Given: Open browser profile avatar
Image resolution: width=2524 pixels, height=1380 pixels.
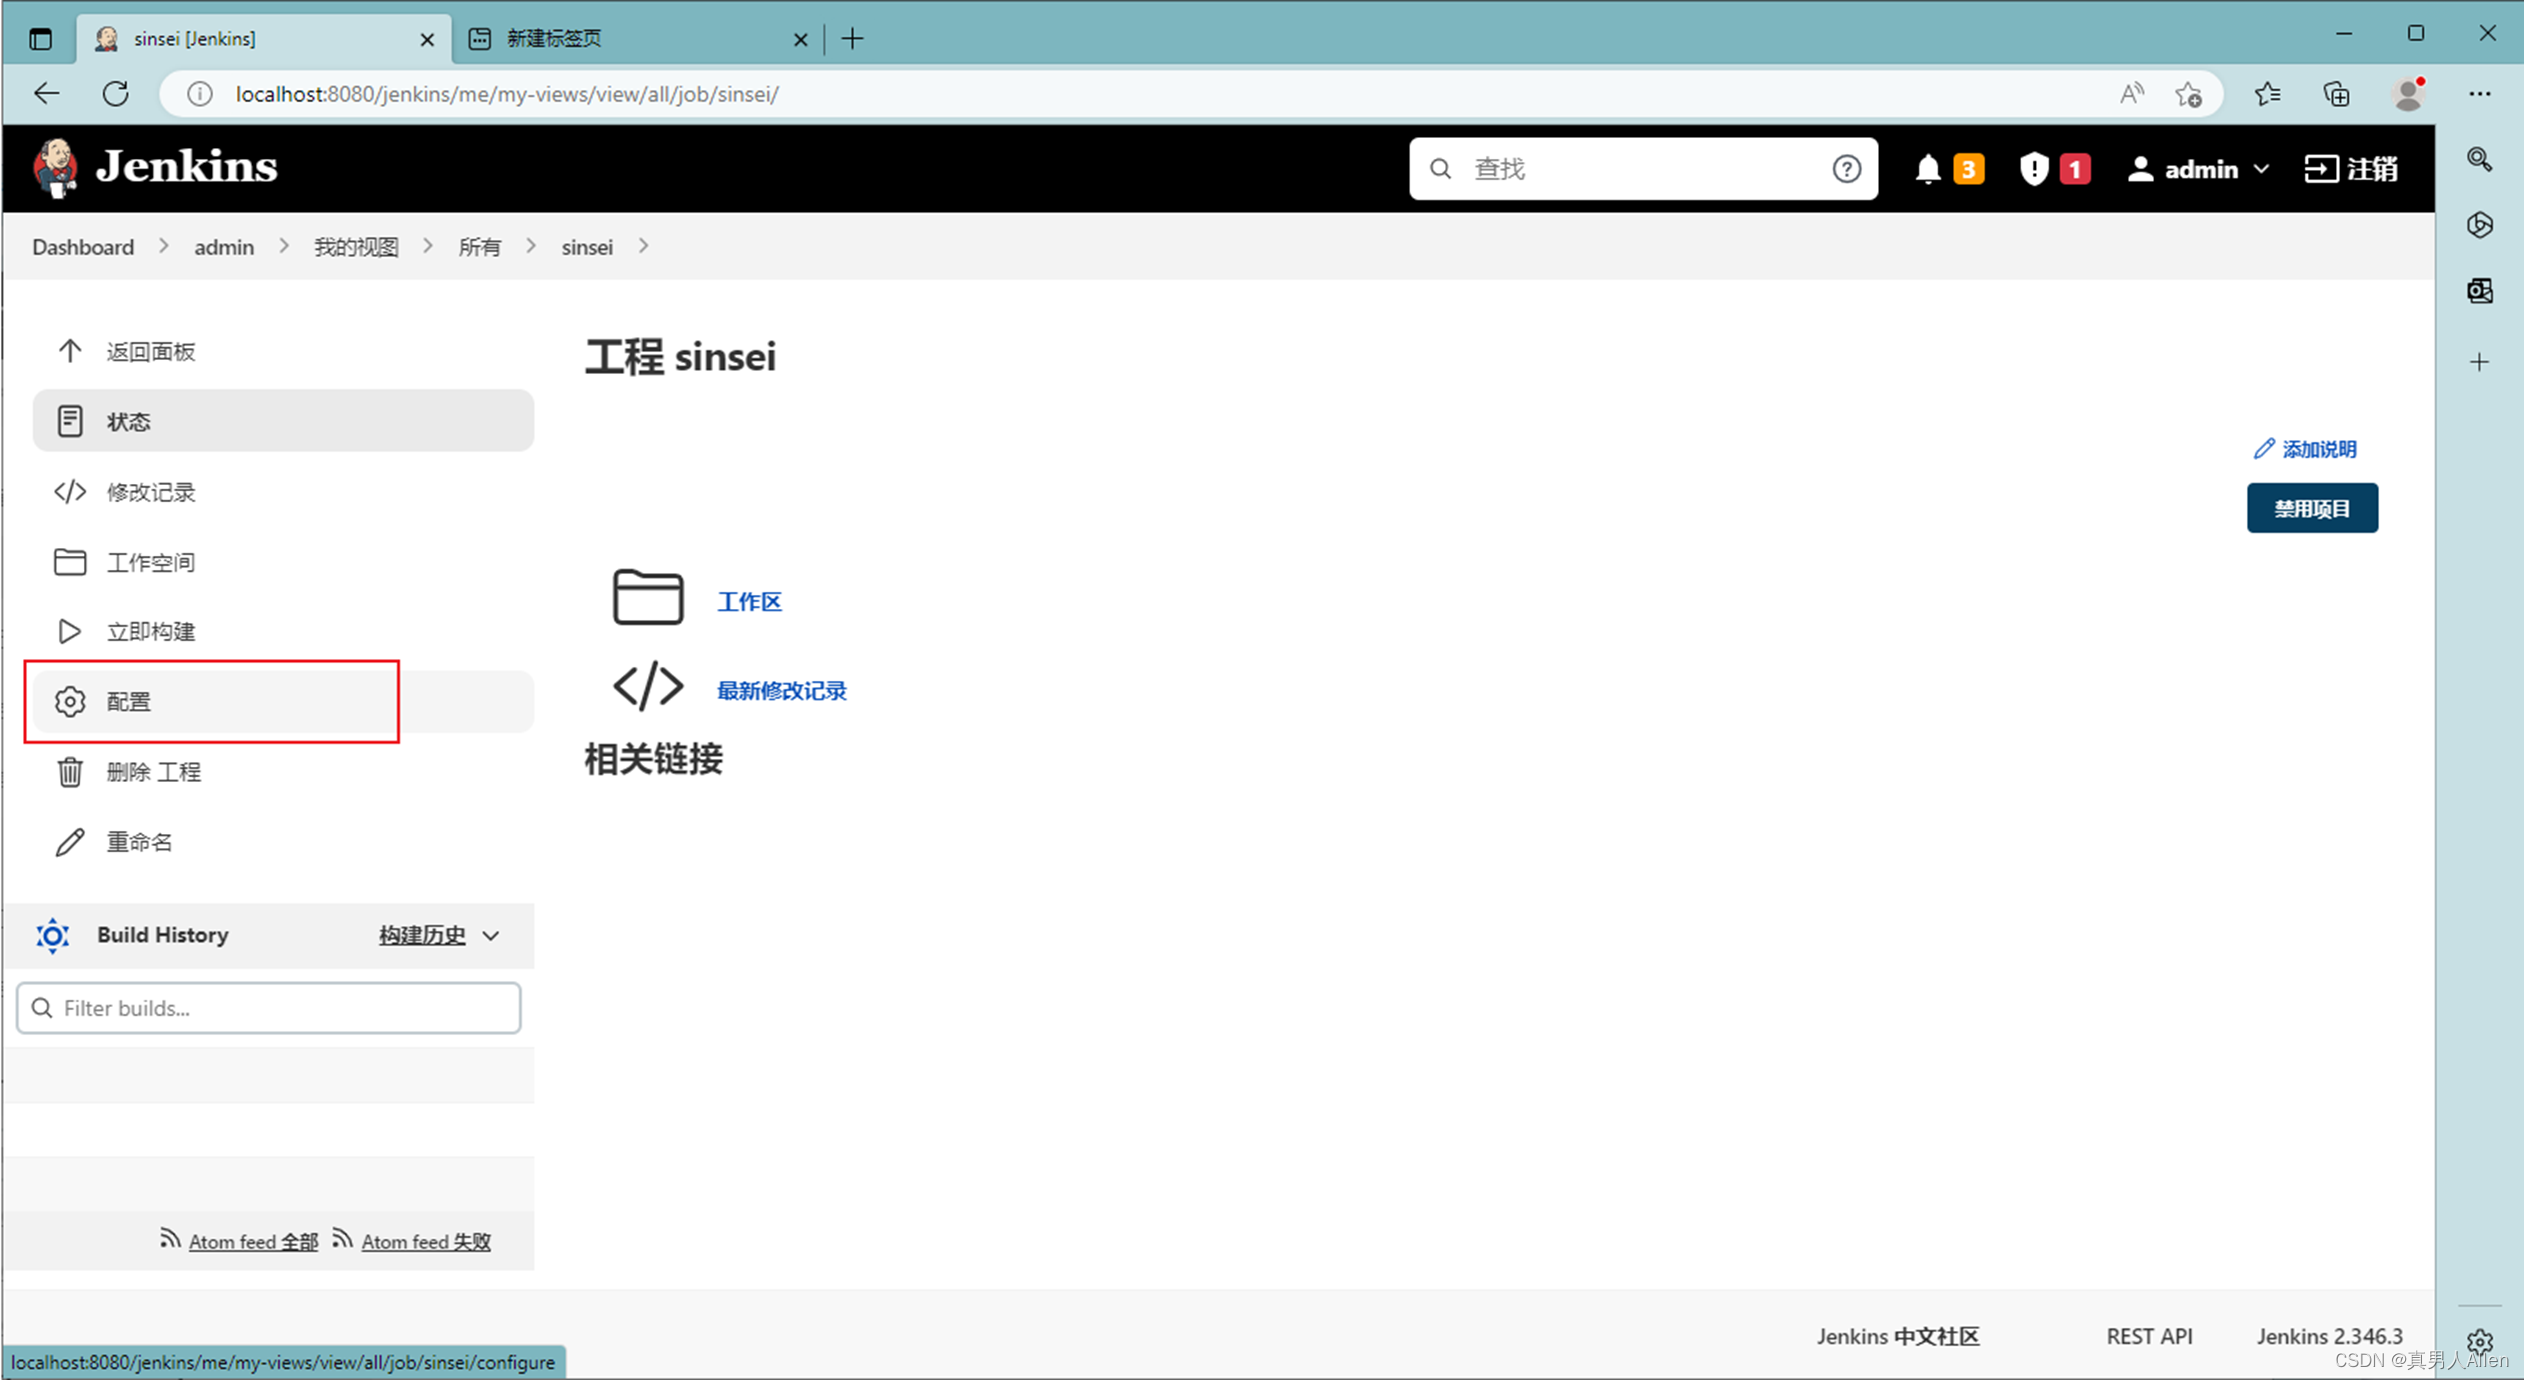Looking at the screenshot, I should point(2408,94).
